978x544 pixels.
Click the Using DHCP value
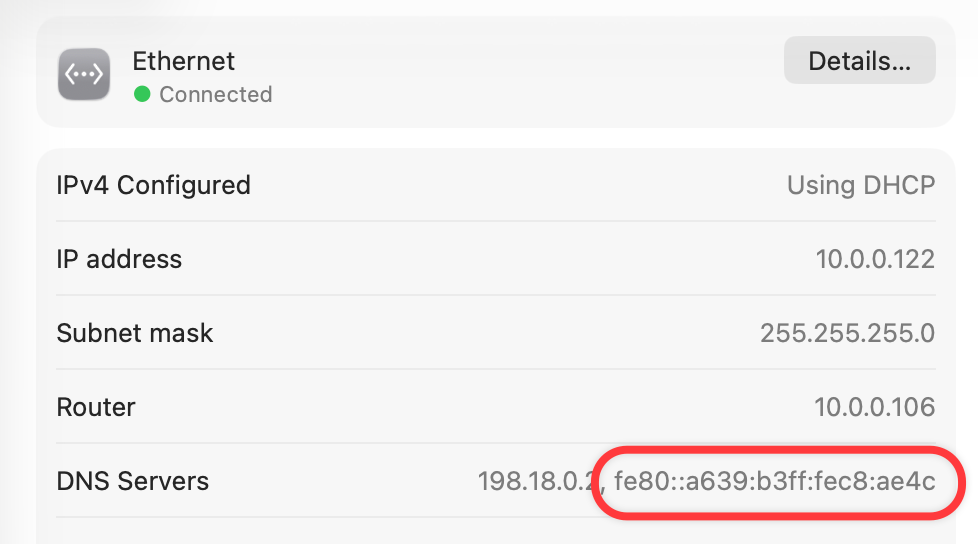[861, 185]
